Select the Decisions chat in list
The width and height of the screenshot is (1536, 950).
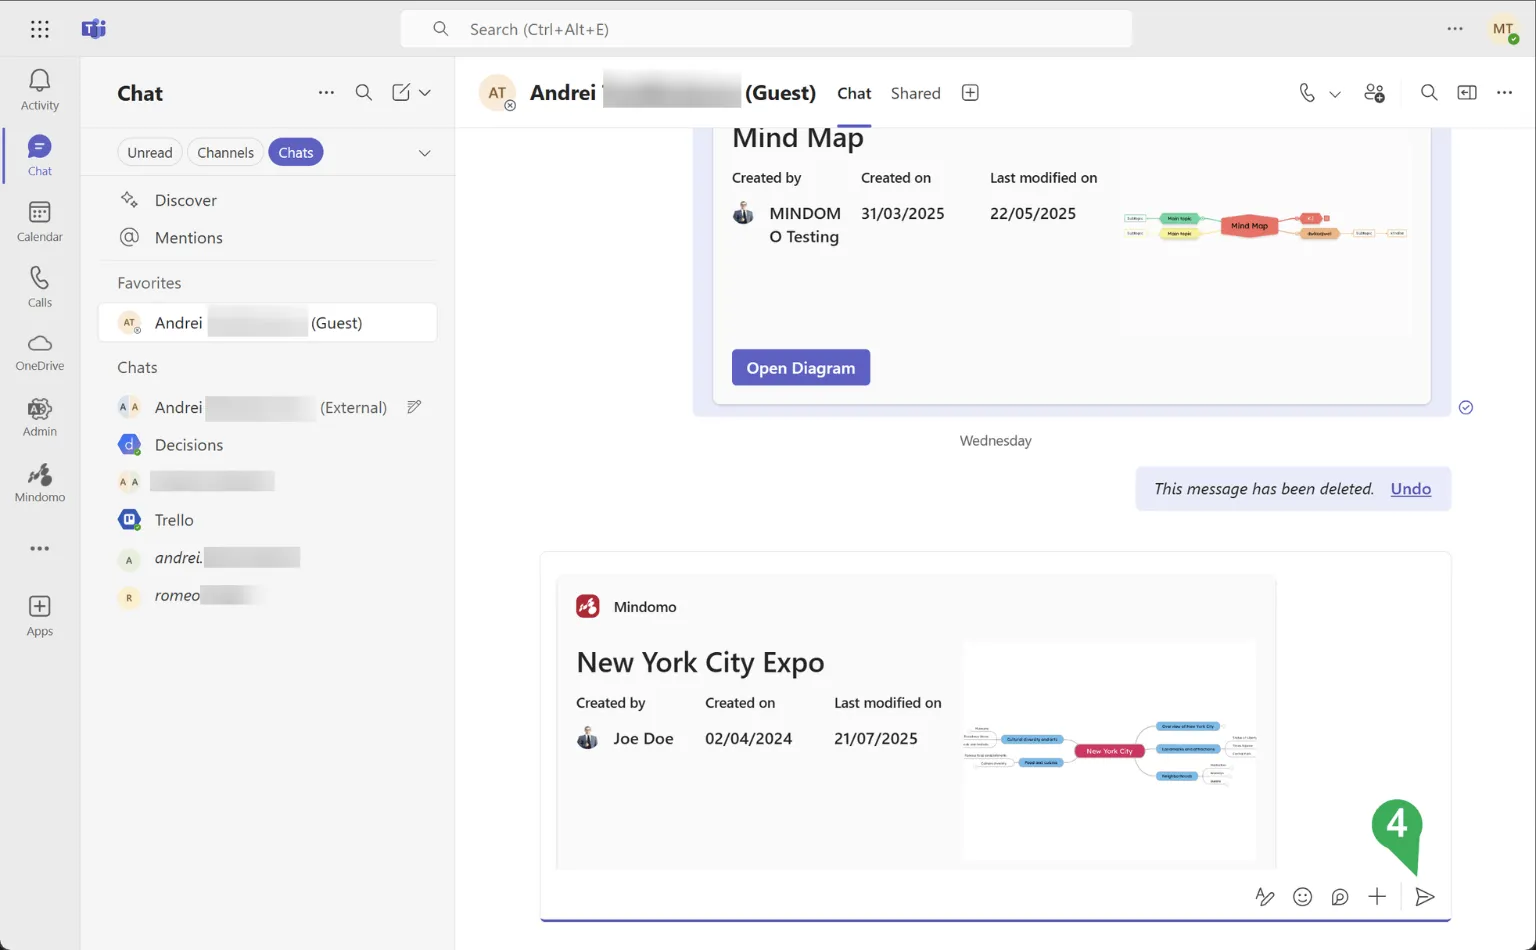(189, 445)
